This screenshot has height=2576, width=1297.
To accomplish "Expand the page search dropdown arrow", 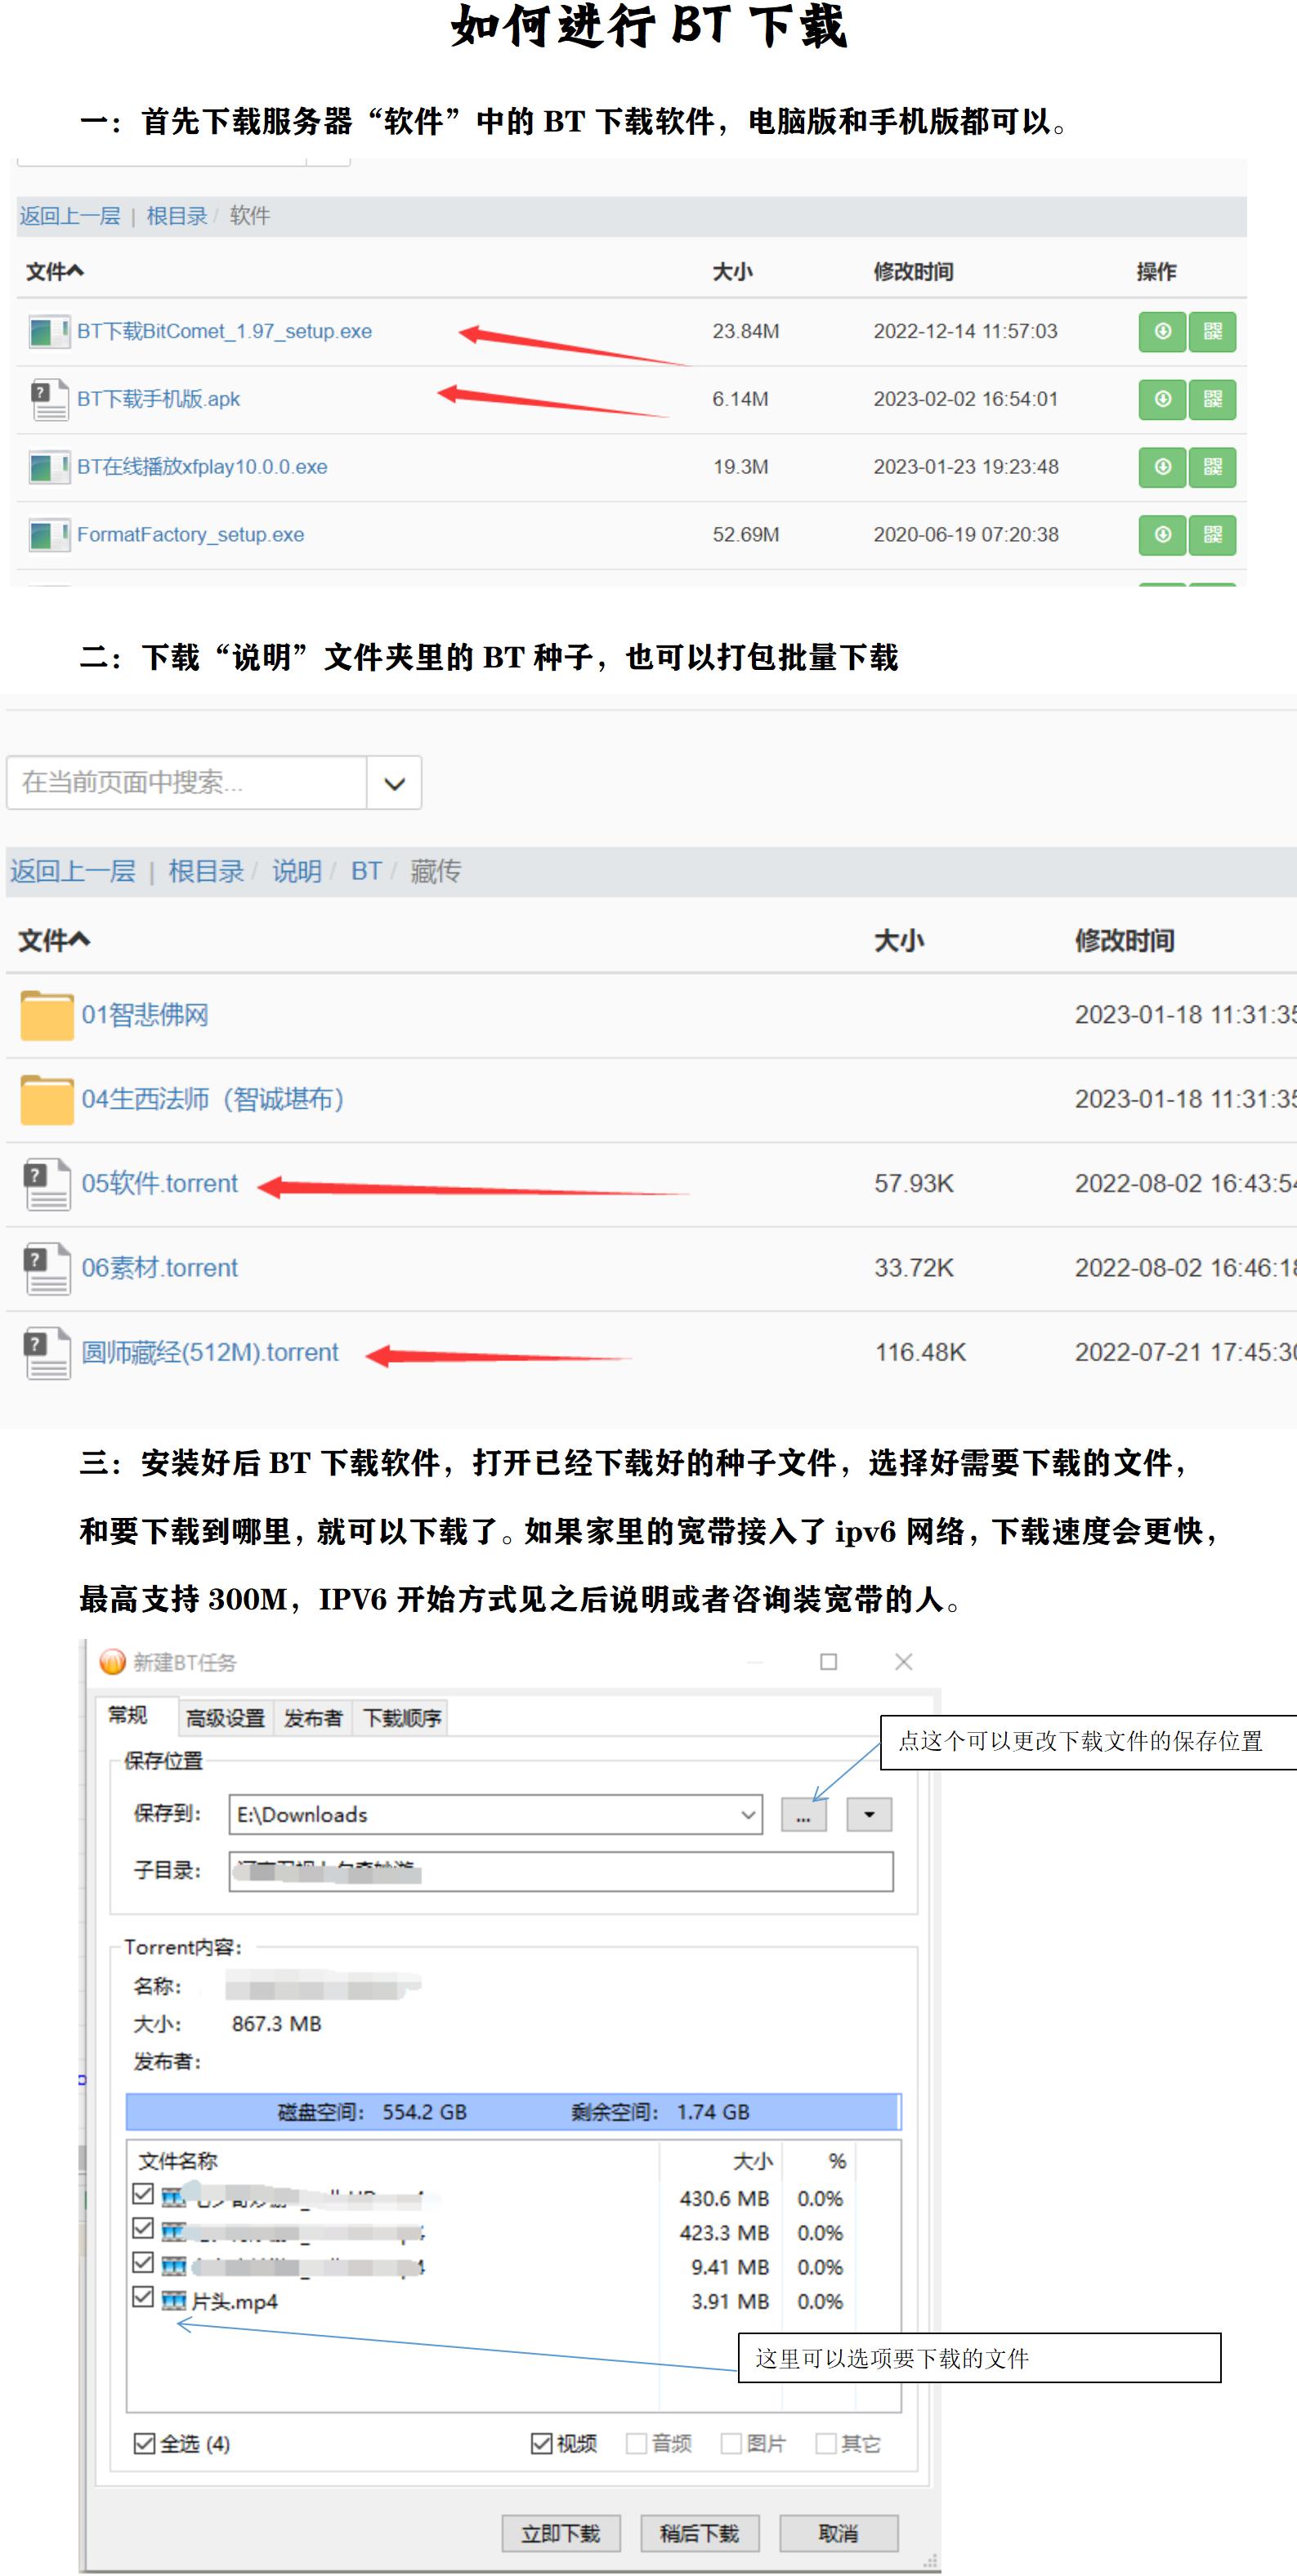I will pyautogui.click(x=394, y=783).
